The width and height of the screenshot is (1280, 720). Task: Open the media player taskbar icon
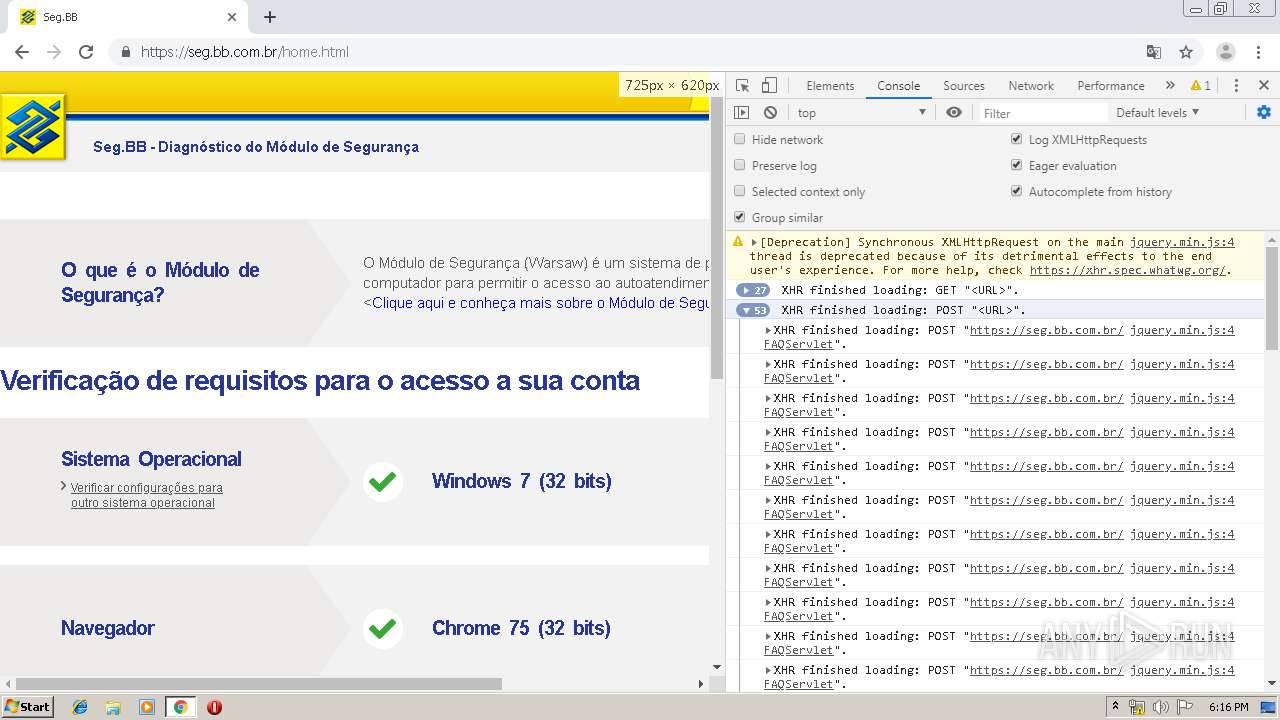tap(147, 707)
